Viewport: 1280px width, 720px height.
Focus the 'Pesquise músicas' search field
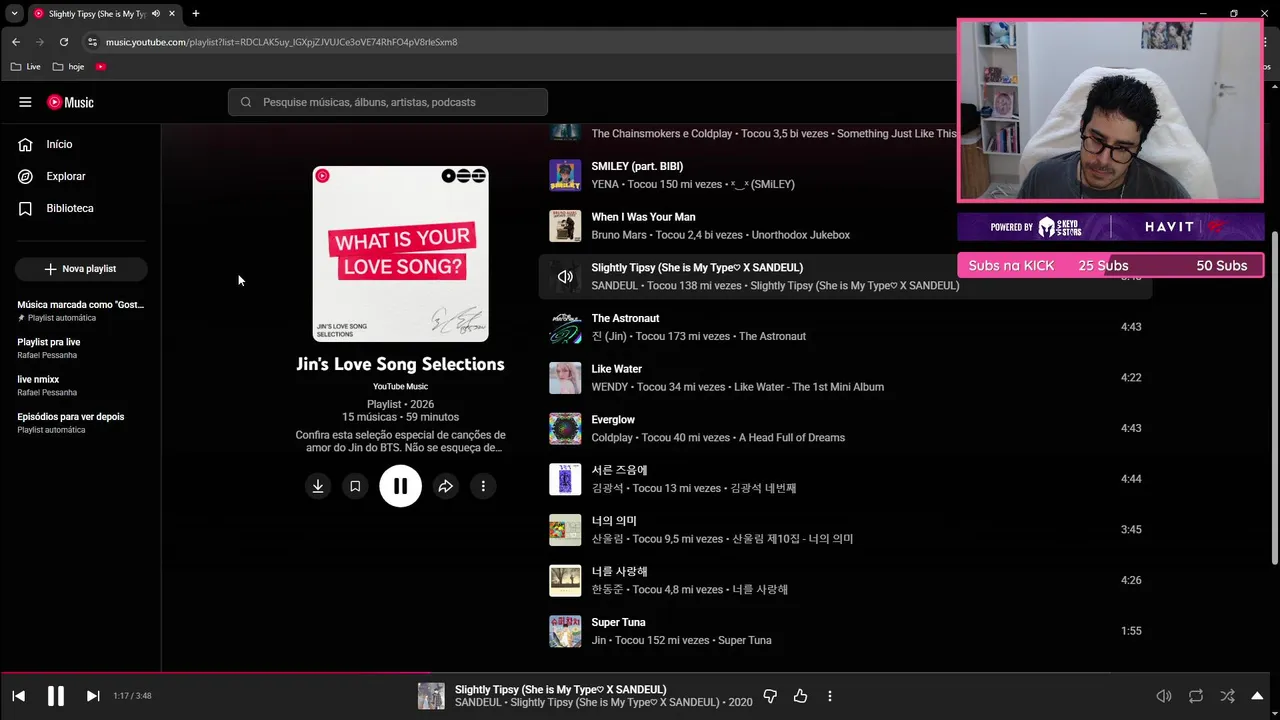(388, 102)
